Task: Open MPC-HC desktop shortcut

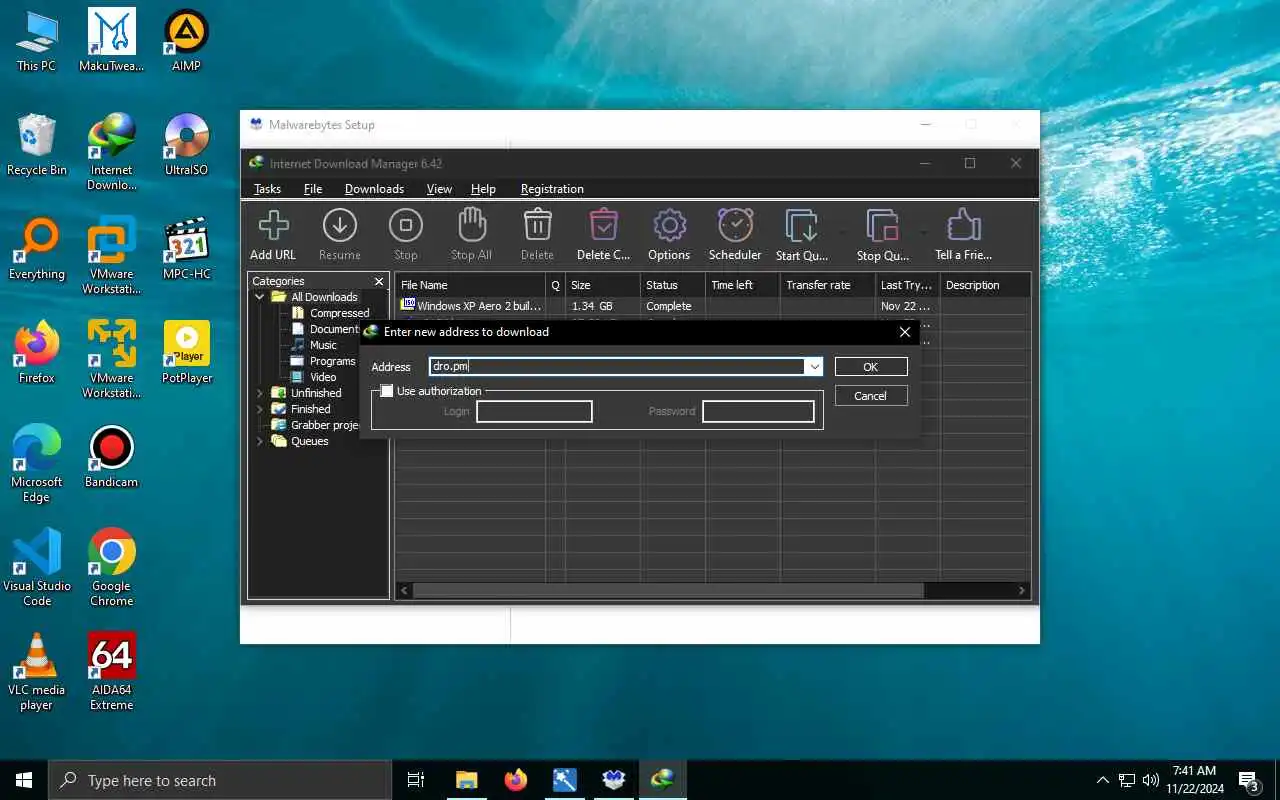Action: pyautogui.click(x=187, y=249)
